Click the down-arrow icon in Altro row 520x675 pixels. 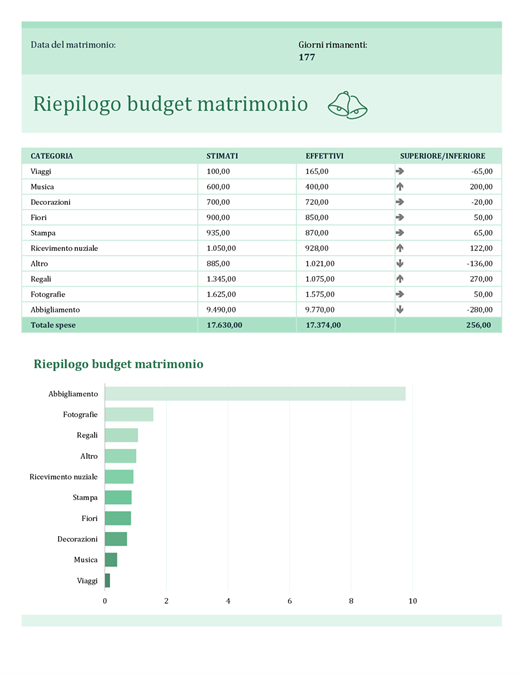400,263
